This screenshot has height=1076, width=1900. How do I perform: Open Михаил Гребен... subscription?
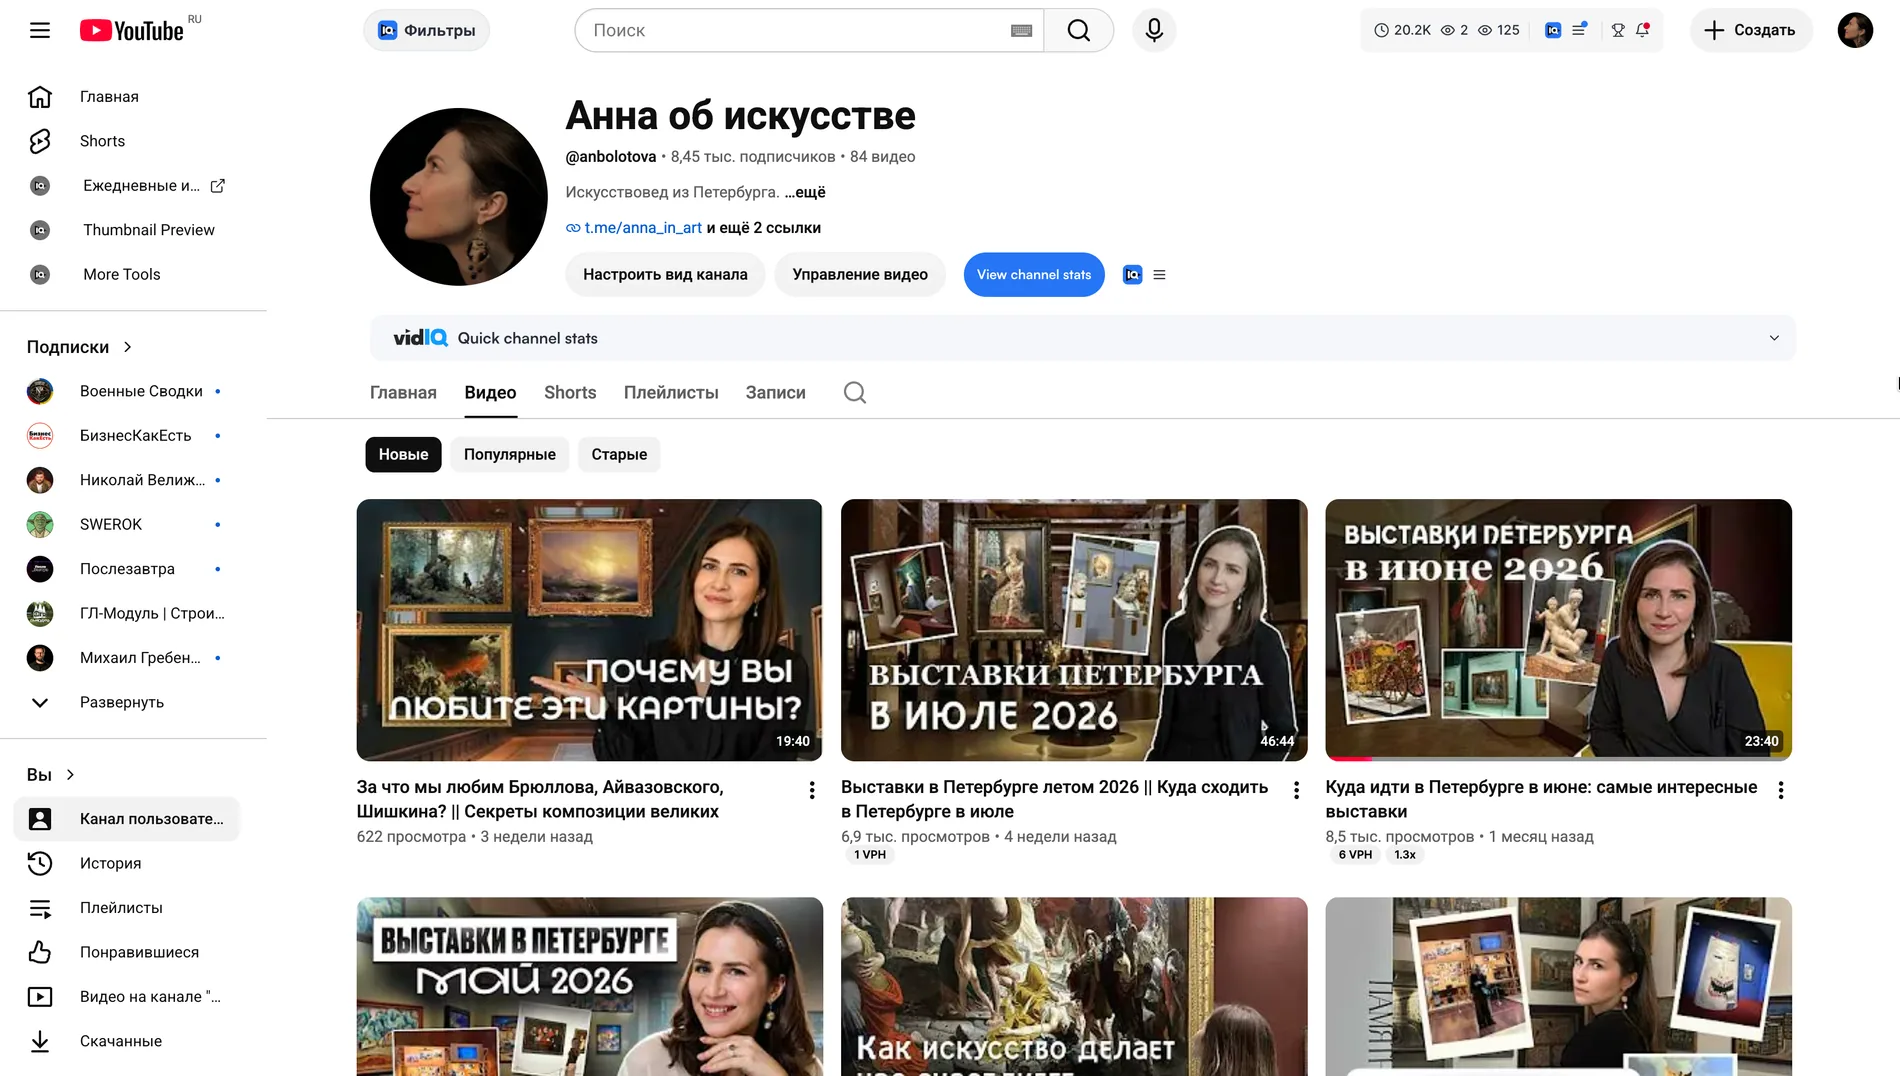[x=127, y=658]
